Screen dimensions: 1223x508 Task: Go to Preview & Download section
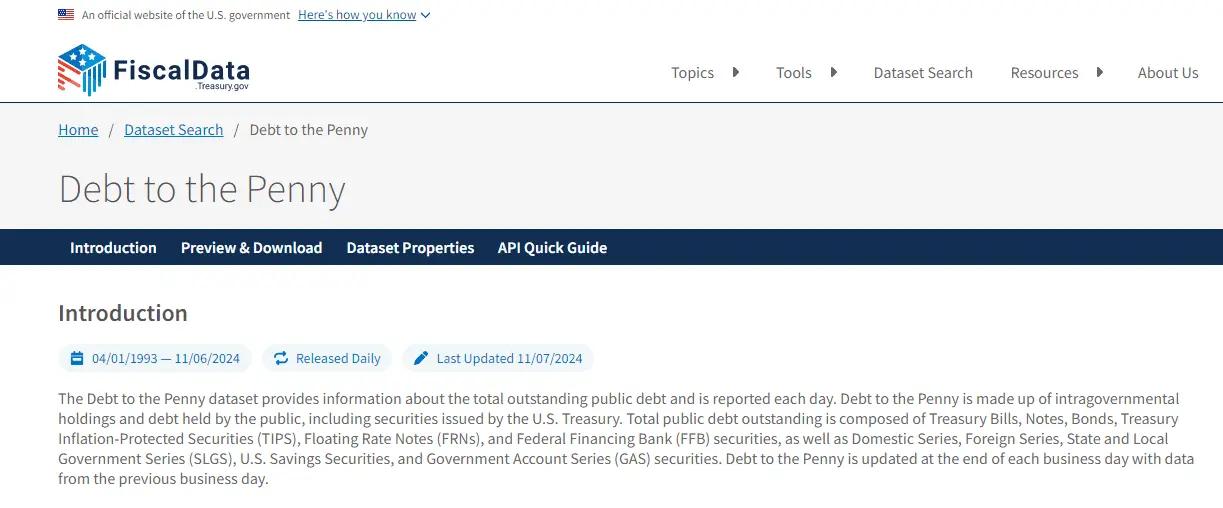click(251, 248)
